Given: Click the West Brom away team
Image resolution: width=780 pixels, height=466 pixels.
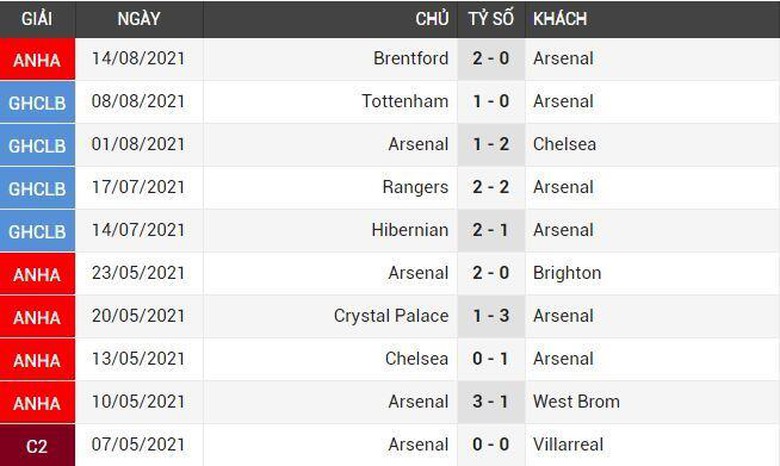Looking at the screenshot, I should pos(576,402).
